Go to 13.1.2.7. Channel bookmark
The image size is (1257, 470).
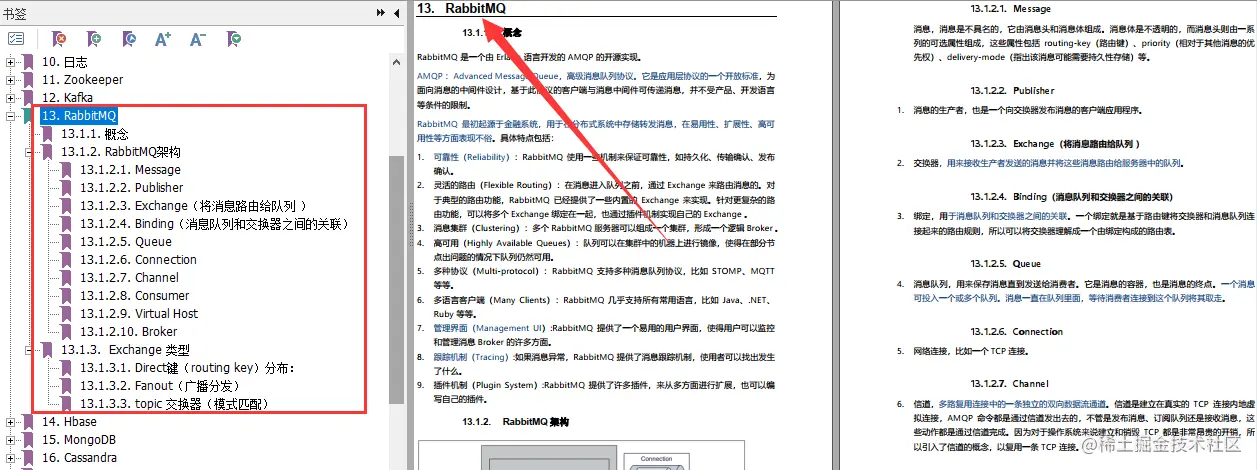pyautogui.click(x=130, y=278)
